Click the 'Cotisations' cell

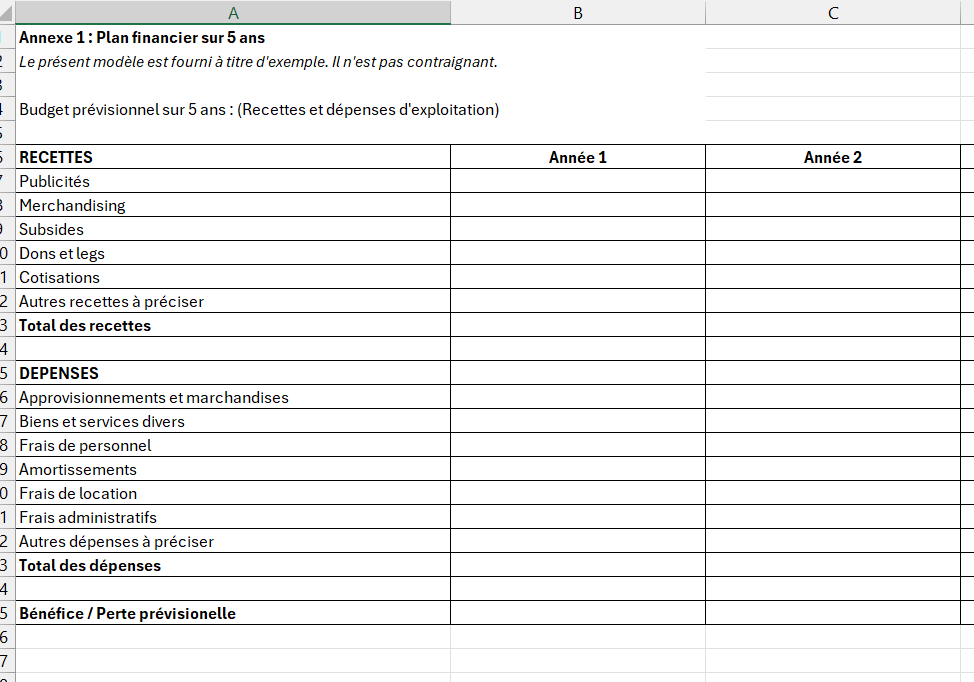click(x=233, y=277)
